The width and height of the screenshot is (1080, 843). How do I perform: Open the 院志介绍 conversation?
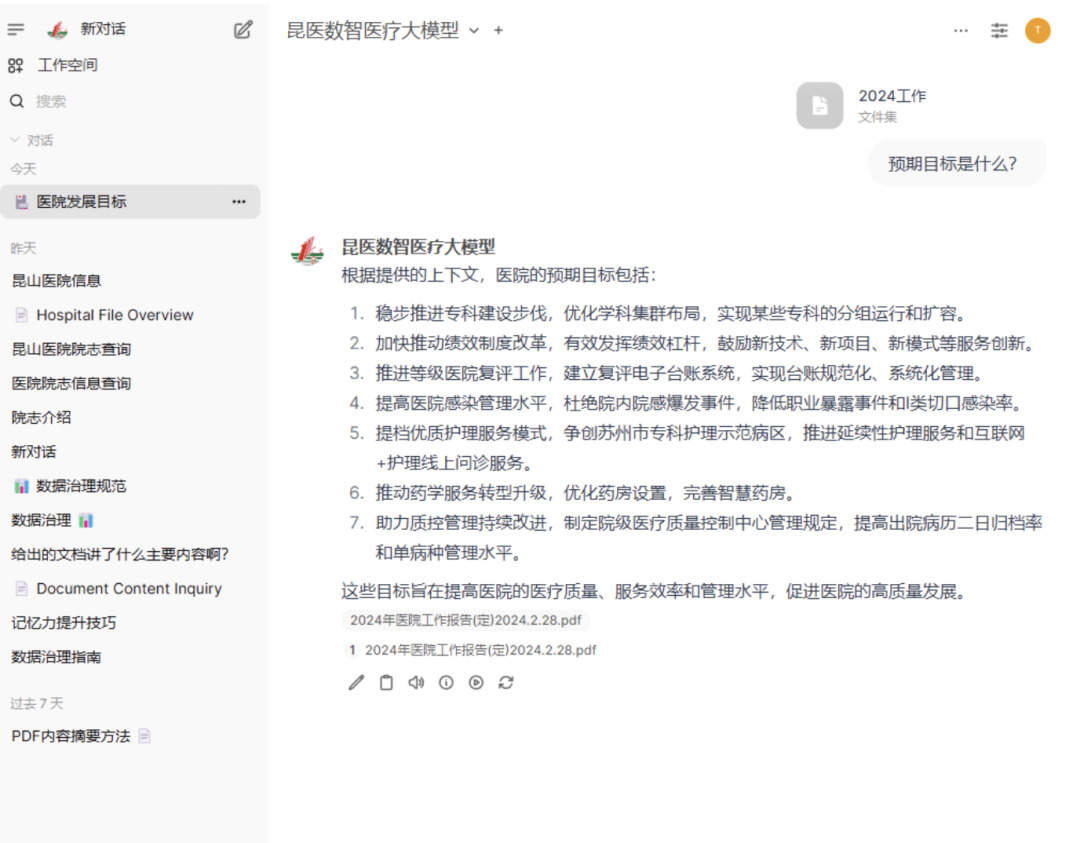pyautogui.click(x=131, y=417)
